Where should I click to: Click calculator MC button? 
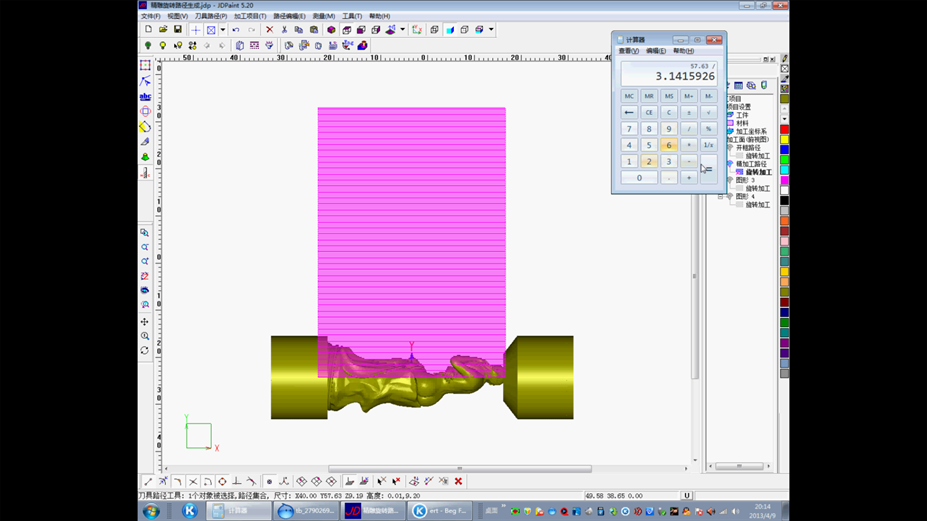point(629,96)
